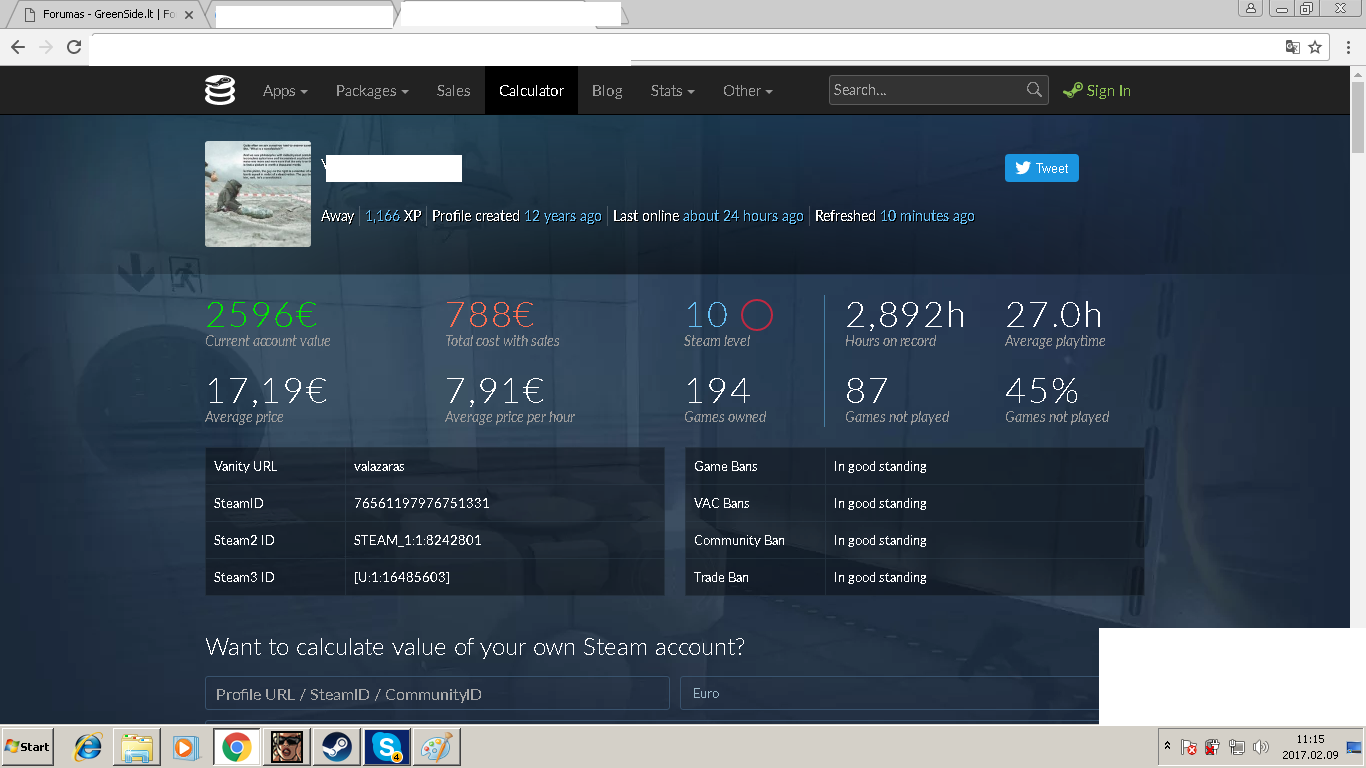
Task: Click the 2596€ current account value
Action: (261, 315)
